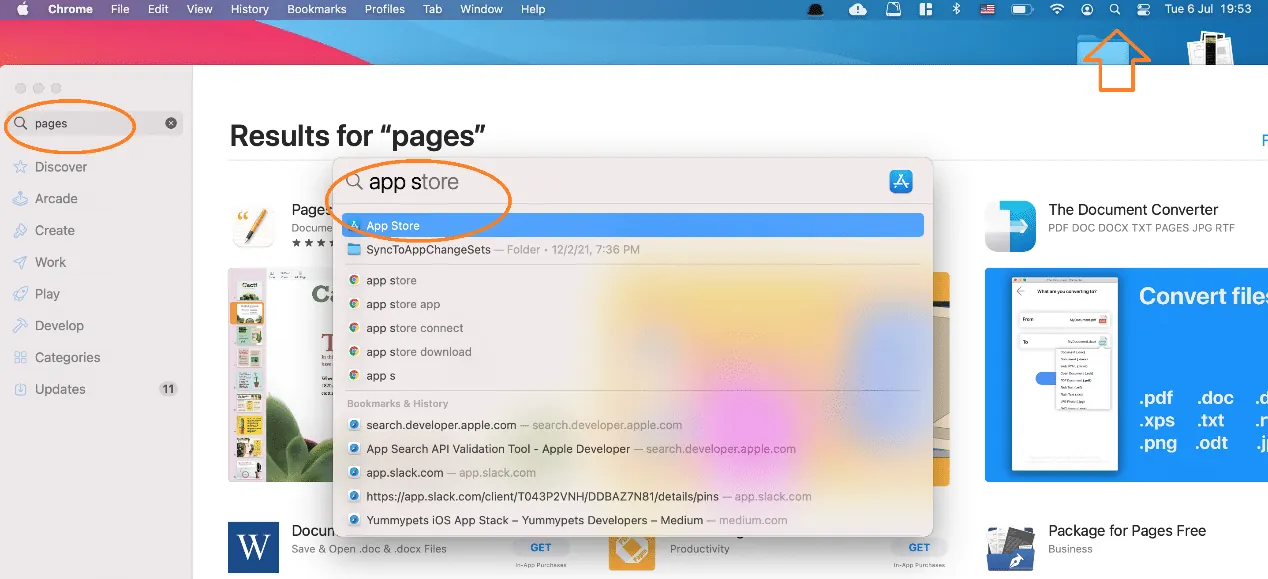The image size is (1268, 579).
Task: Open the document stack on the desktop
Action: 1209,48
